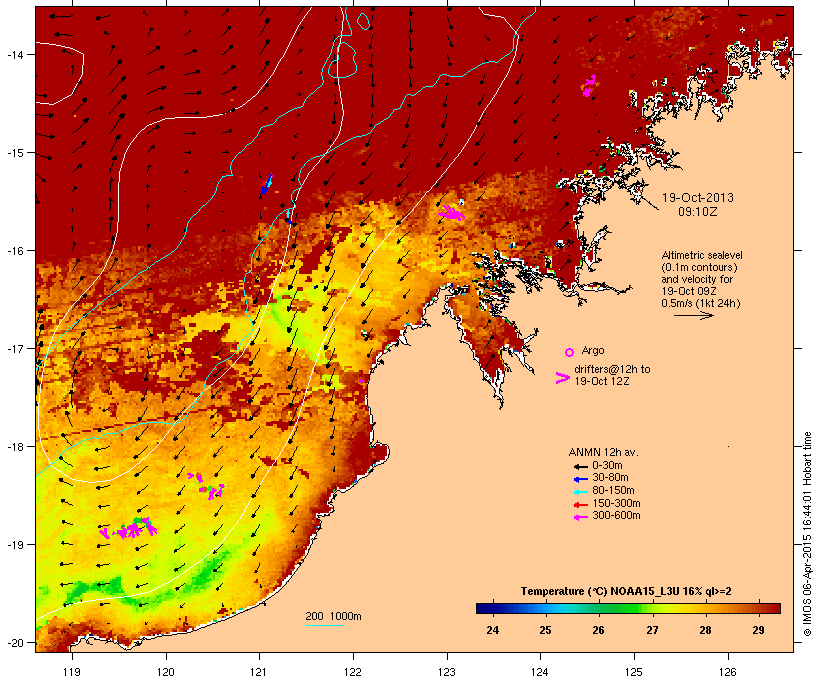Click longitude axis label 120
Viewport: 820px width, 680px height.
(166, 672)
